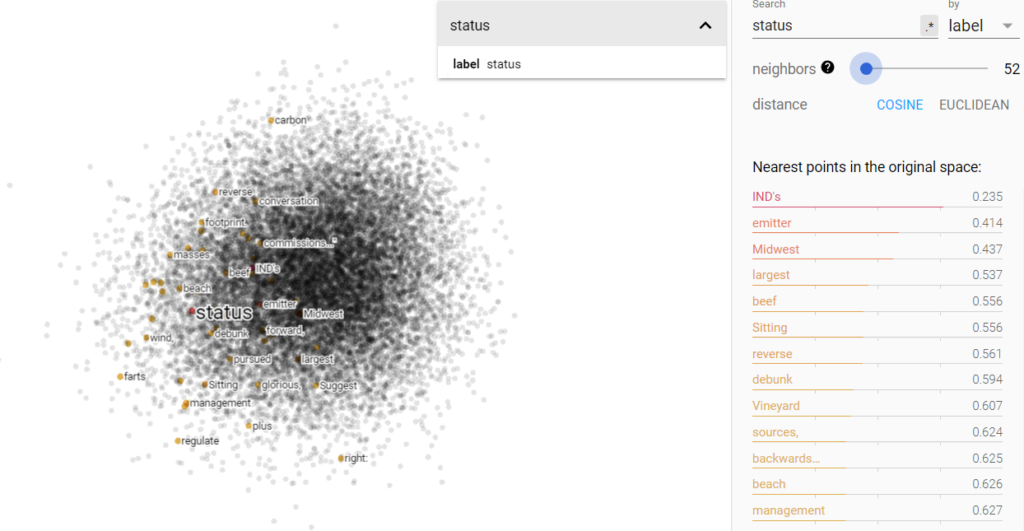This screenshot has width=1024, height=531.
Task: Click the orange dot next to 'regulate'
Action: [178, 441]
